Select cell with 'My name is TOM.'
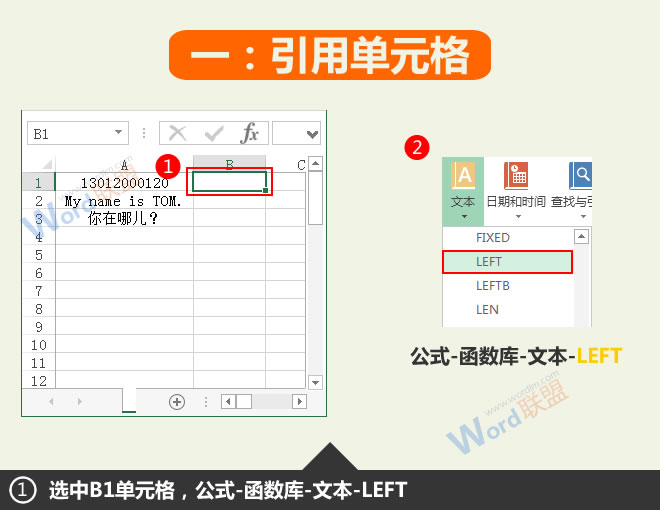Screen dimensions: 660x510 [124, 200]
